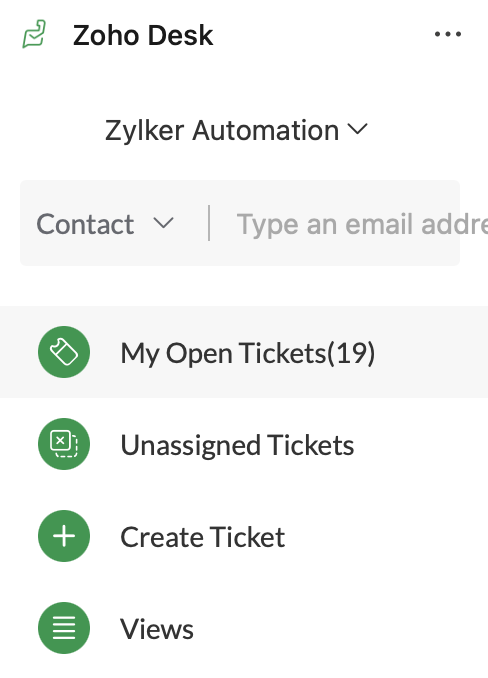Click empty space in highlighted My Open Tickets row
The image size is (488, 678).
(432, 352)
